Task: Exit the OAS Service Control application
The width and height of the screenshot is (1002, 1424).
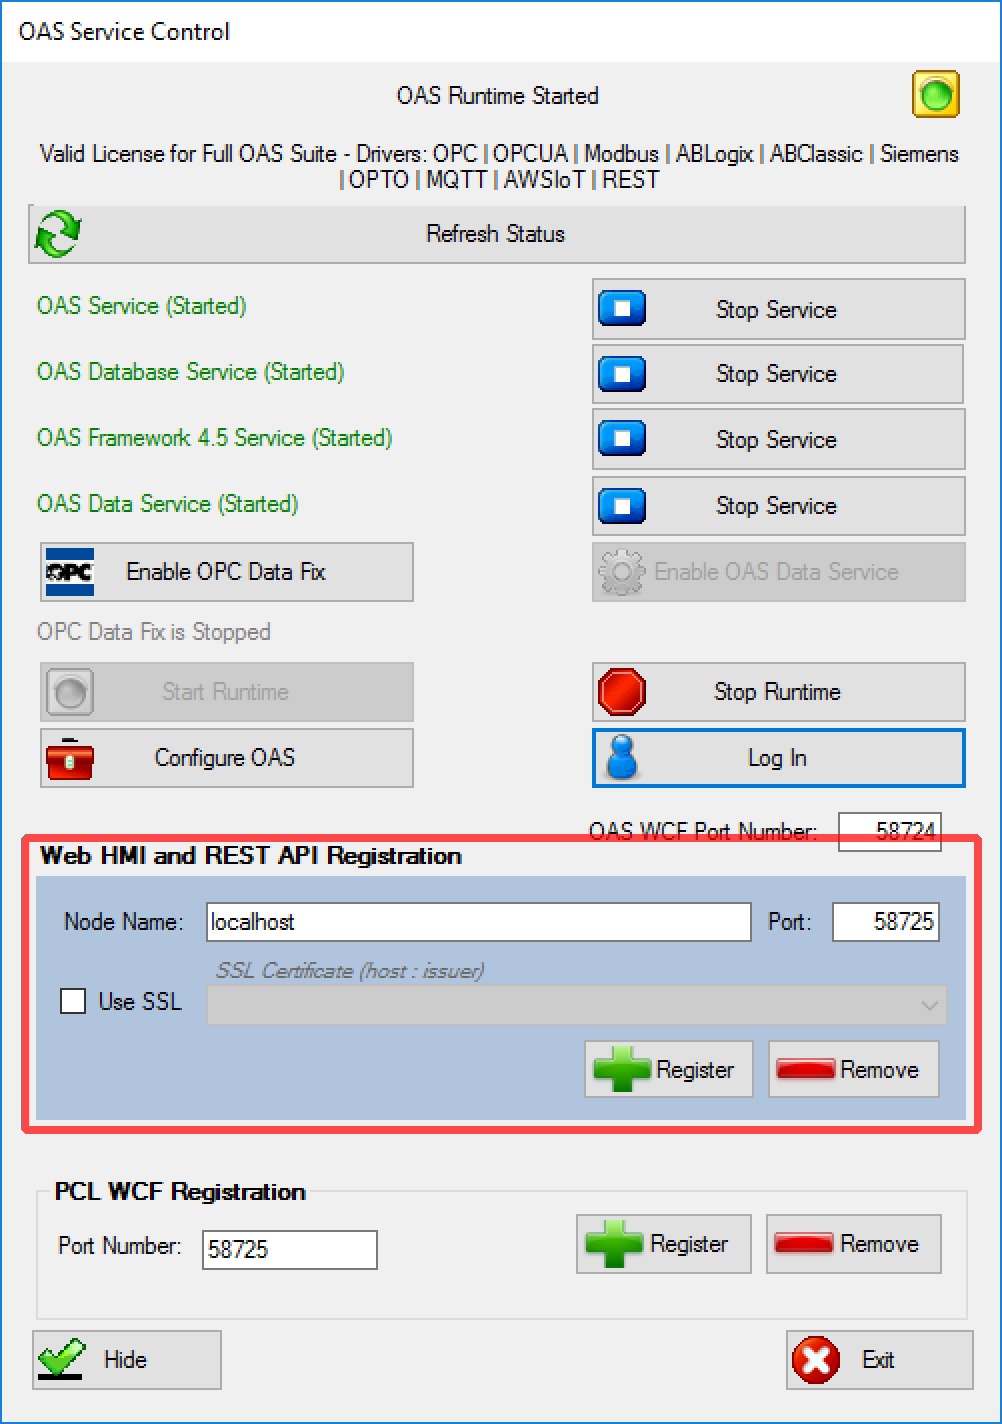Action: click(880, 1360)
